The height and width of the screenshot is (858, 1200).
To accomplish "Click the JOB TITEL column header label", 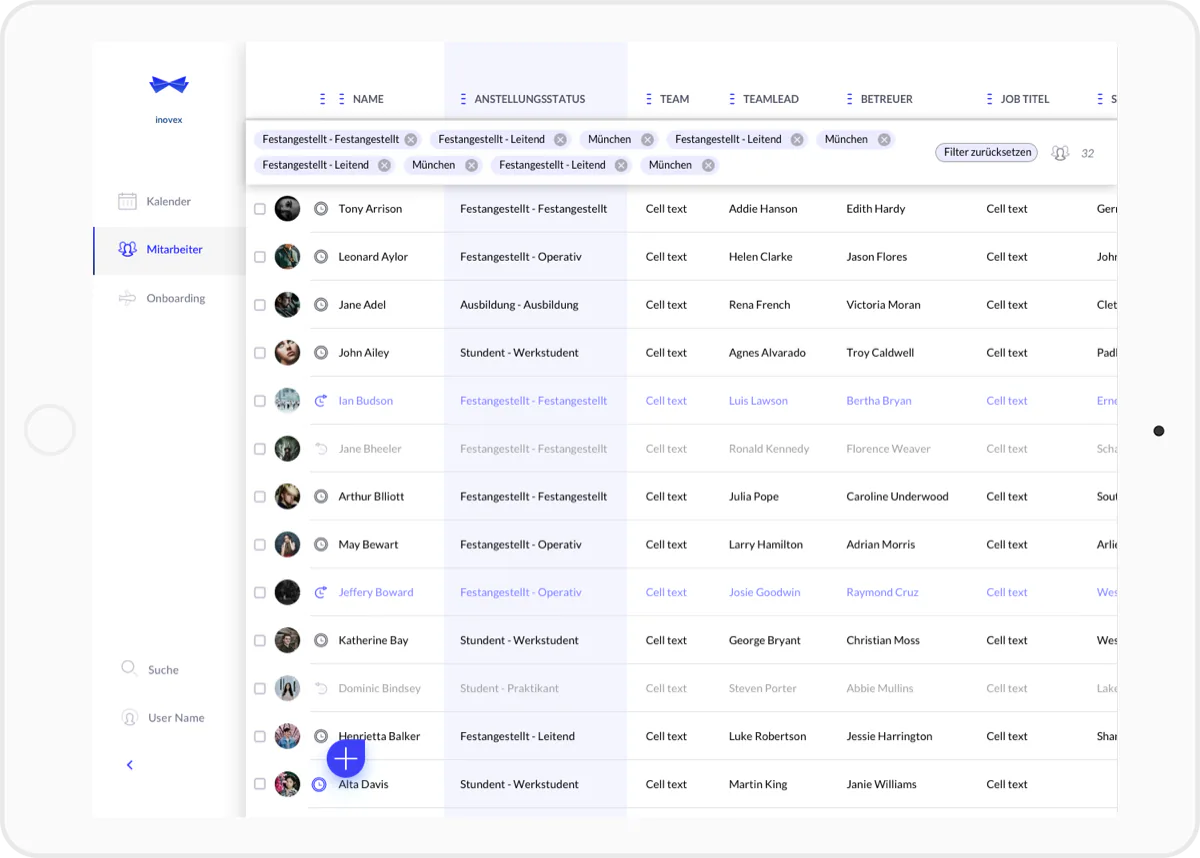I will coord(1025,99).
